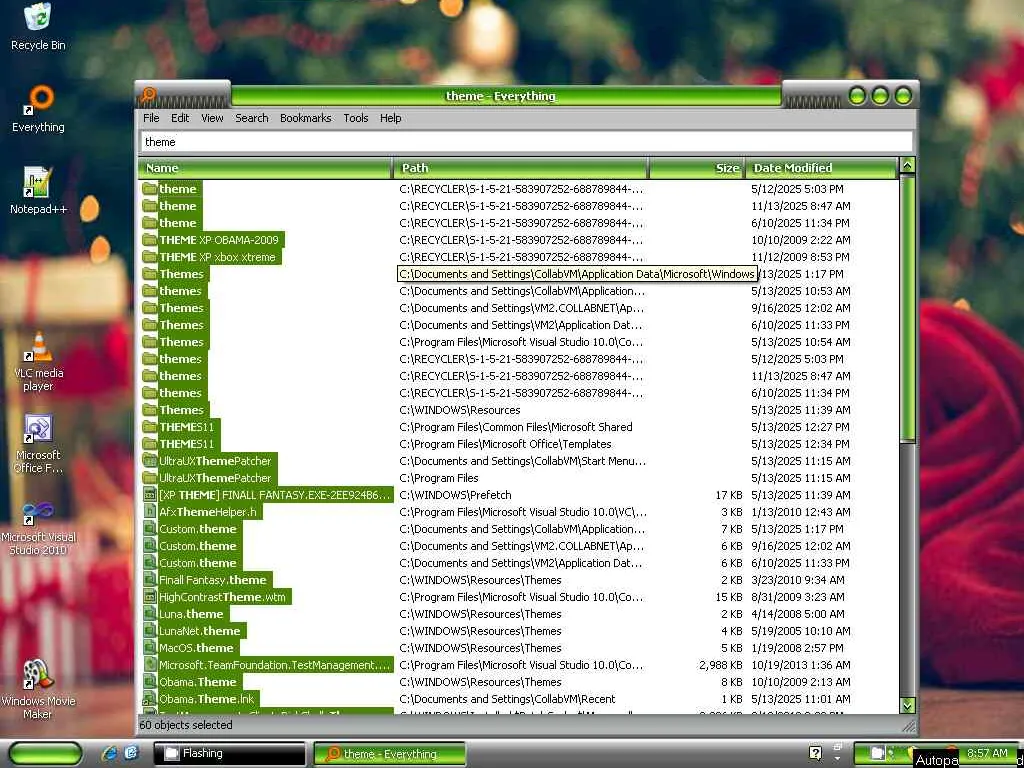Viewport: 1024px width, 768px height.
Task: Open the Windows Movie Maker desktop icon
Action: pos(38,690)
